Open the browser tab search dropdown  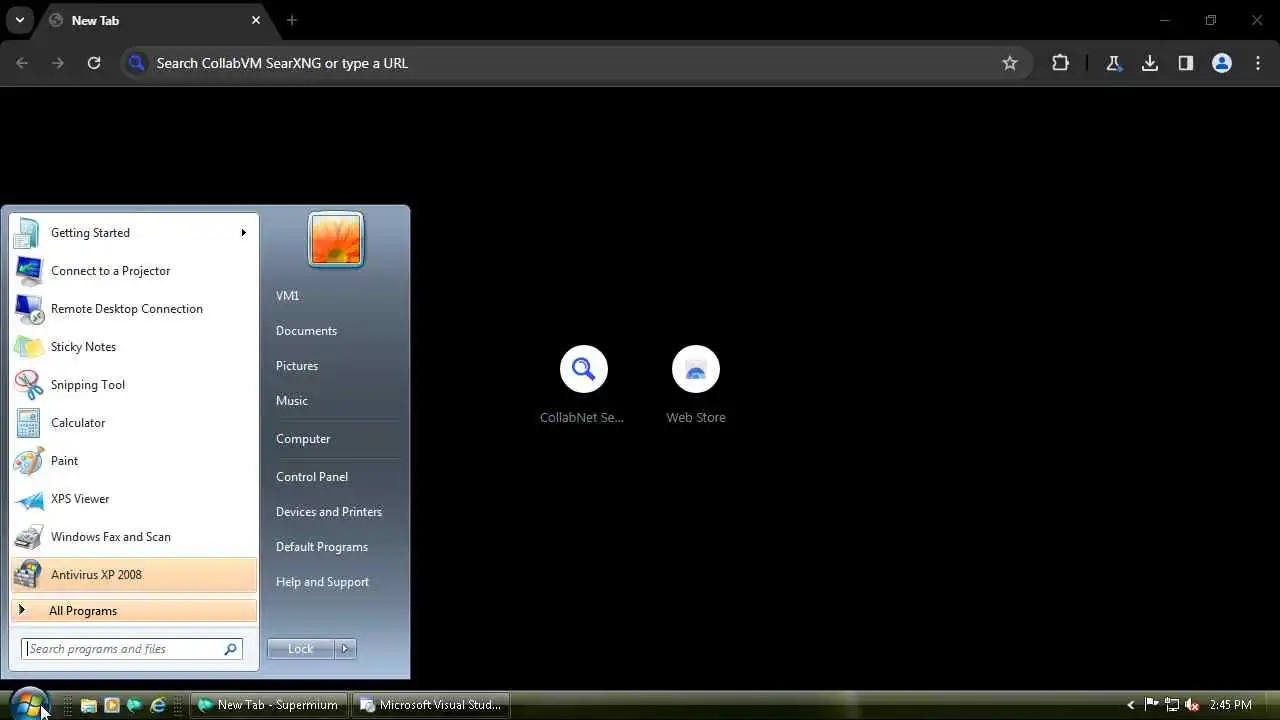[x=19, y=20]
